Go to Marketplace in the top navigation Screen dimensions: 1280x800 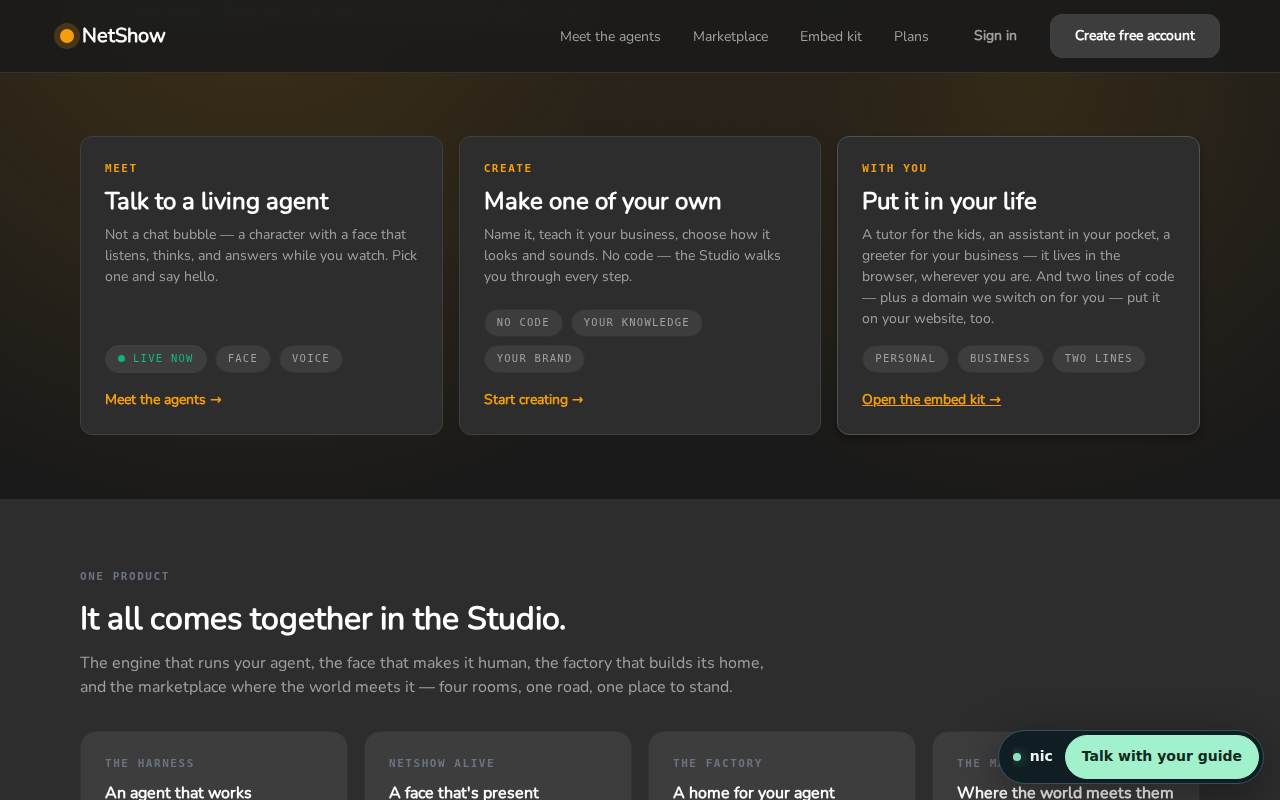pyautogui.click(x=730, y=36)
